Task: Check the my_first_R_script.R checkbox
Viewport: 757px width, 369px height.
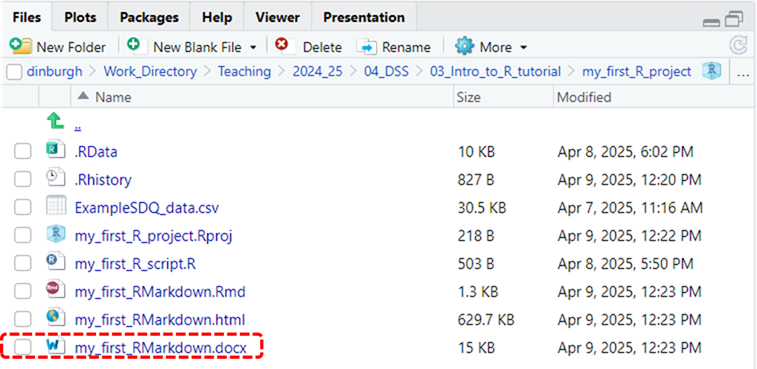Action: [x=23, y=264]
